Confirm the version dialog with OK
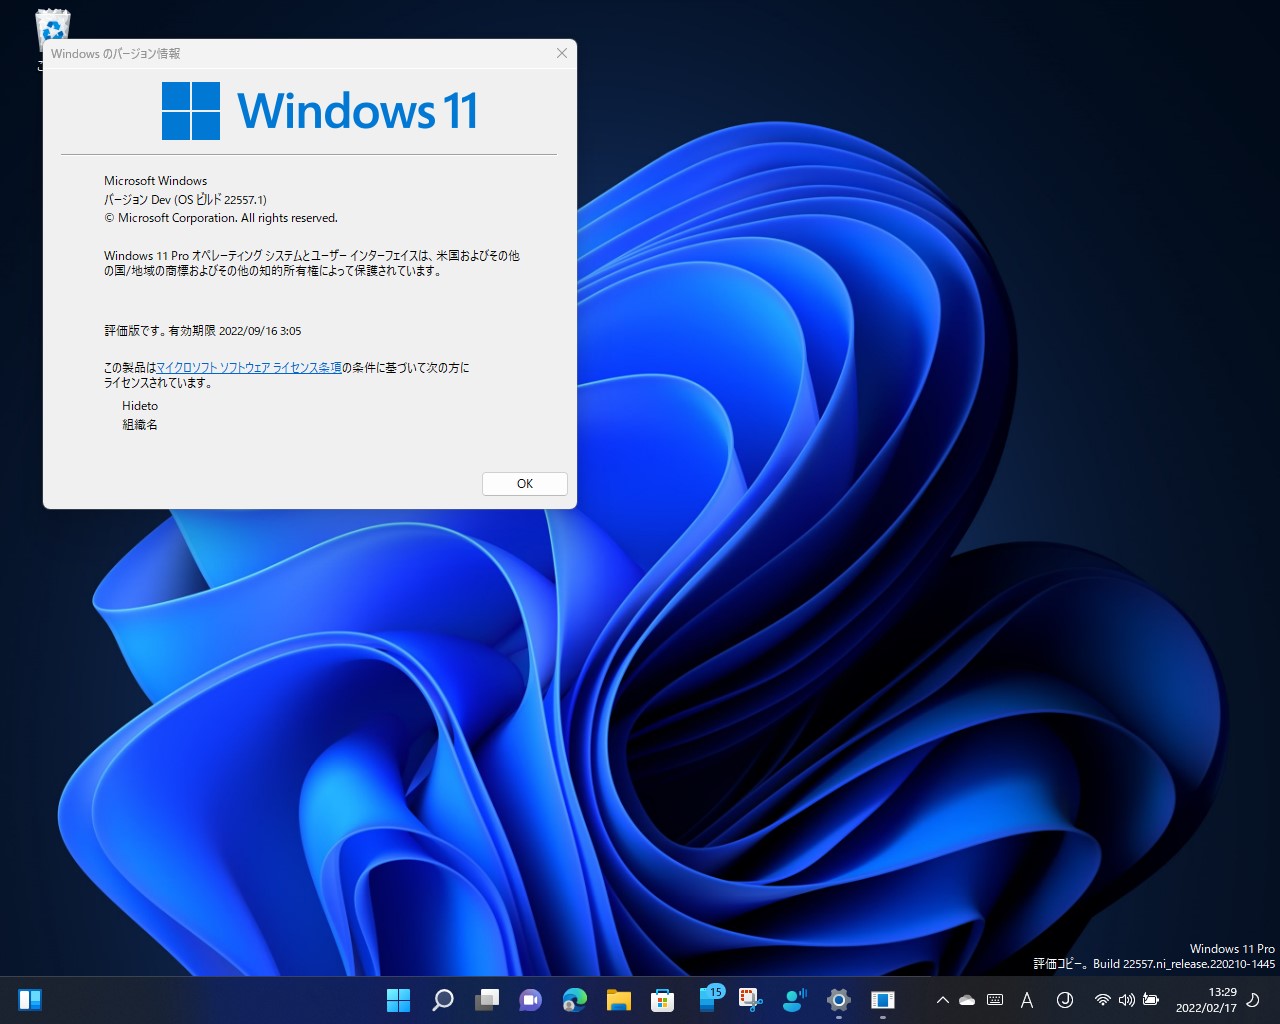 click(x=524, y=483)
